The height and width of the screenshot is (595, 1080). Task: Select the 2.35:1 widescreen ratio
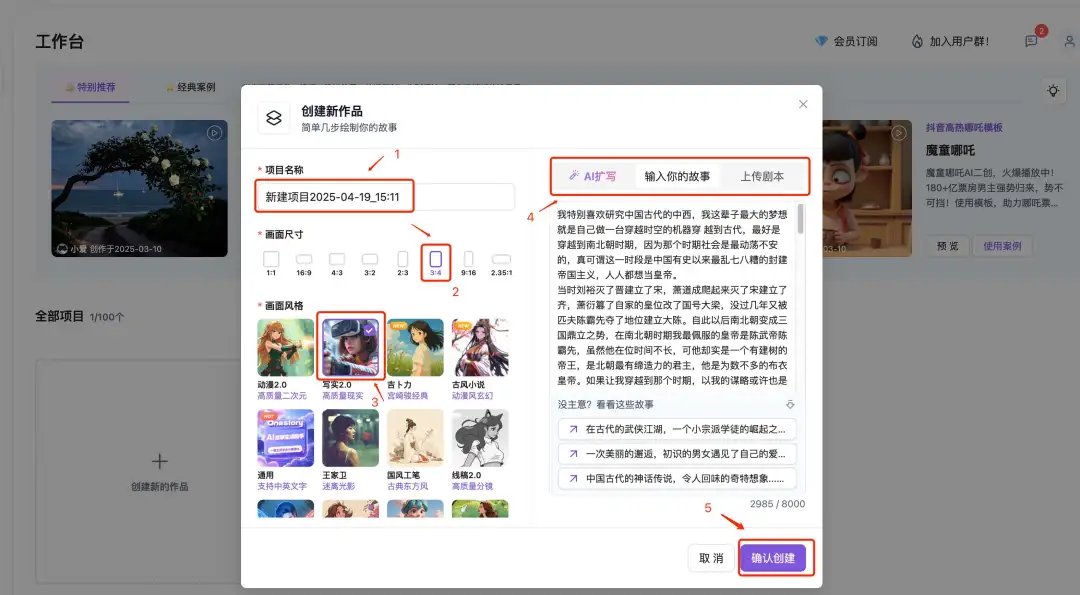coord(501,259)
